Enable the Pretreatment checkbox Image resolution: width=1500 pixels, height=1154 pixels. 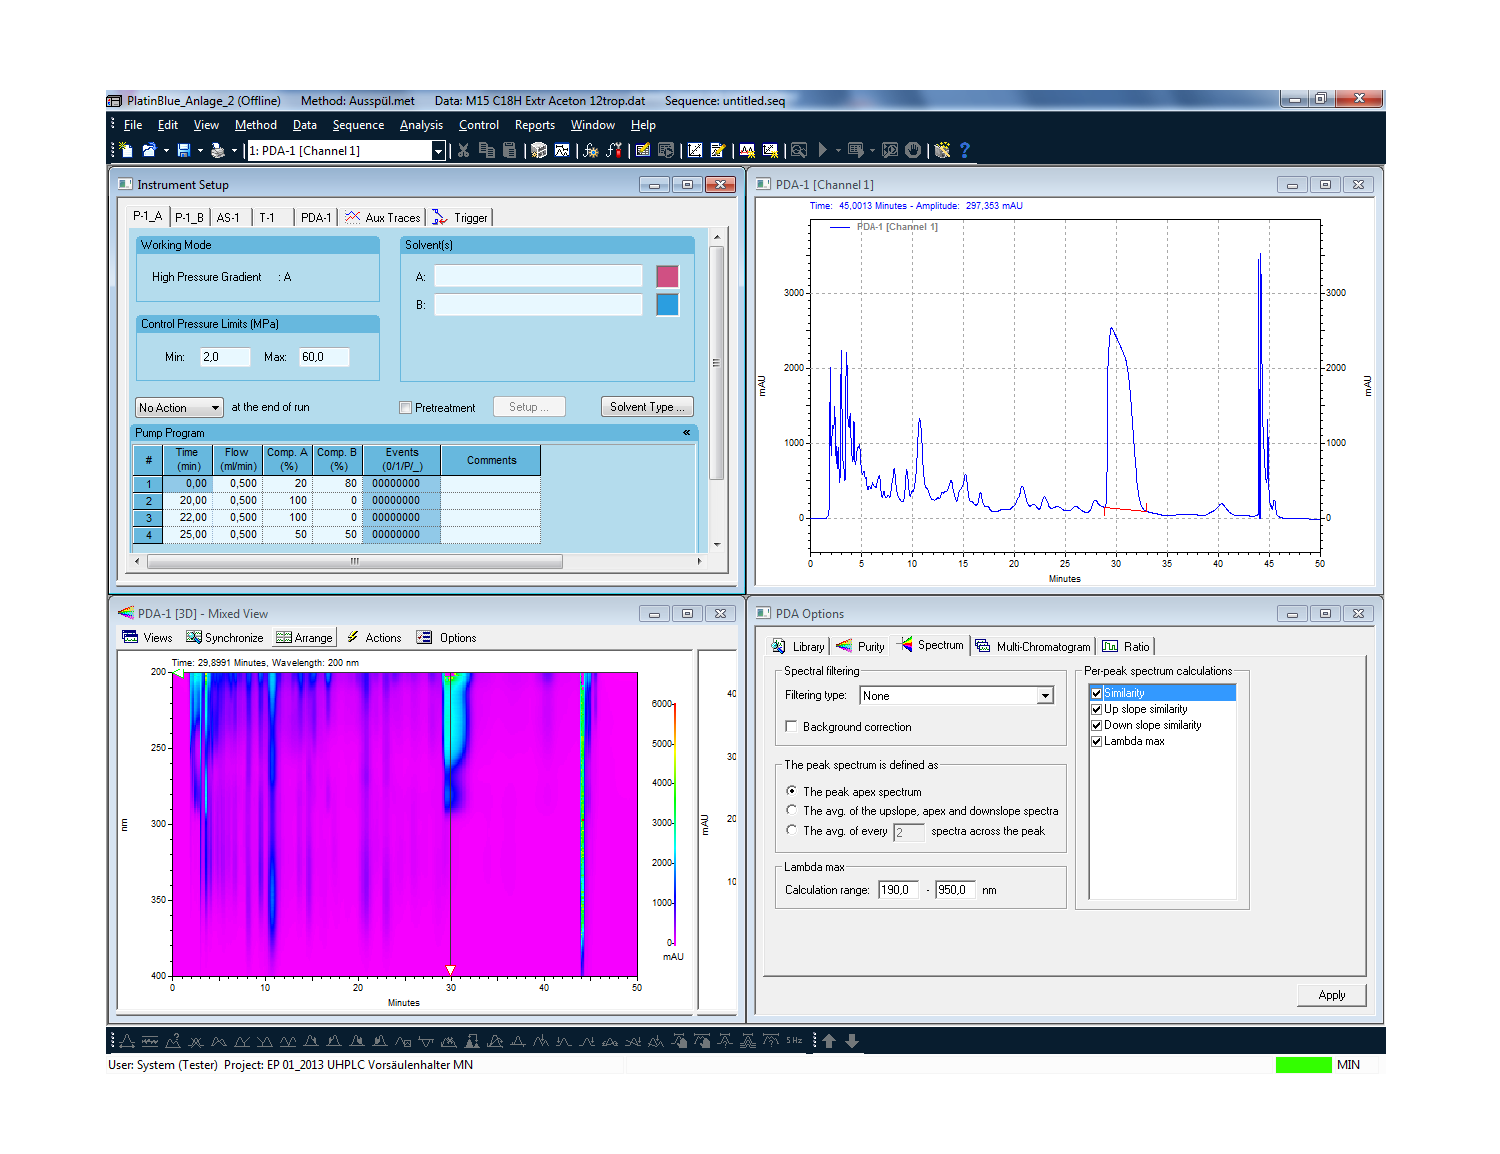click(406, 408)
